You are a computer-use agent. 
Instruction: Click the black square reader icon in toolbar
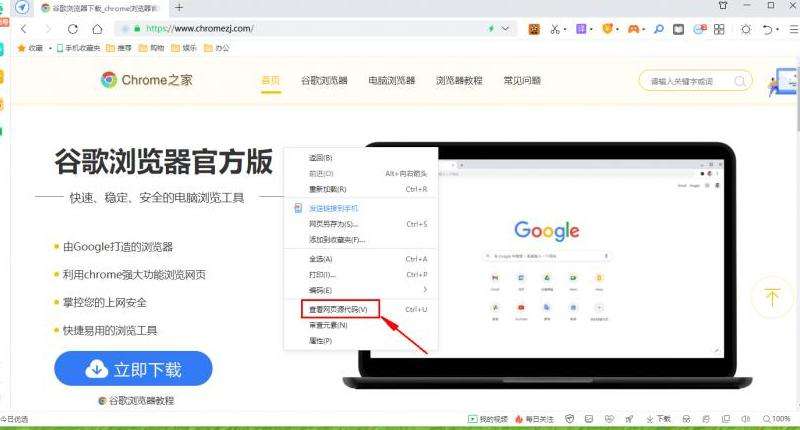point(678,29)
